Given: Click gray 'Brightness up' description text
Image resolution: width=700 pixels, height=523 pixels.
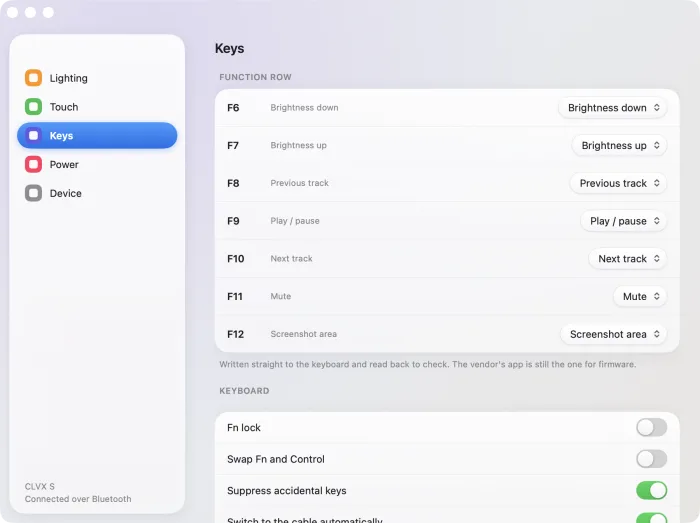Looking at the screenshot, I should tap(299, 145).
